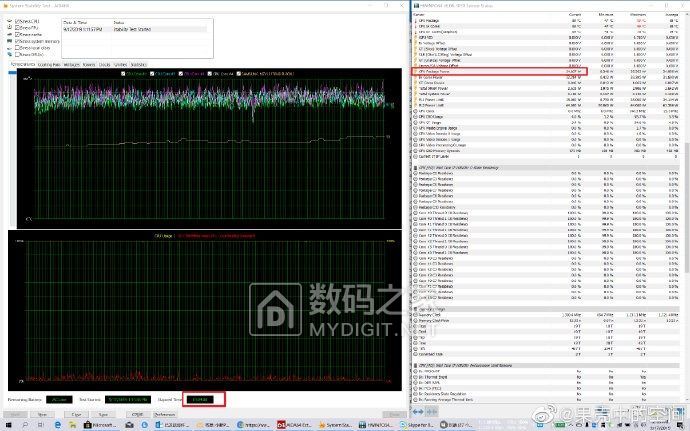The height and width of the screenshot is (431, 690).
Task: Open the Statistics tab
Action: coord(140,64)
